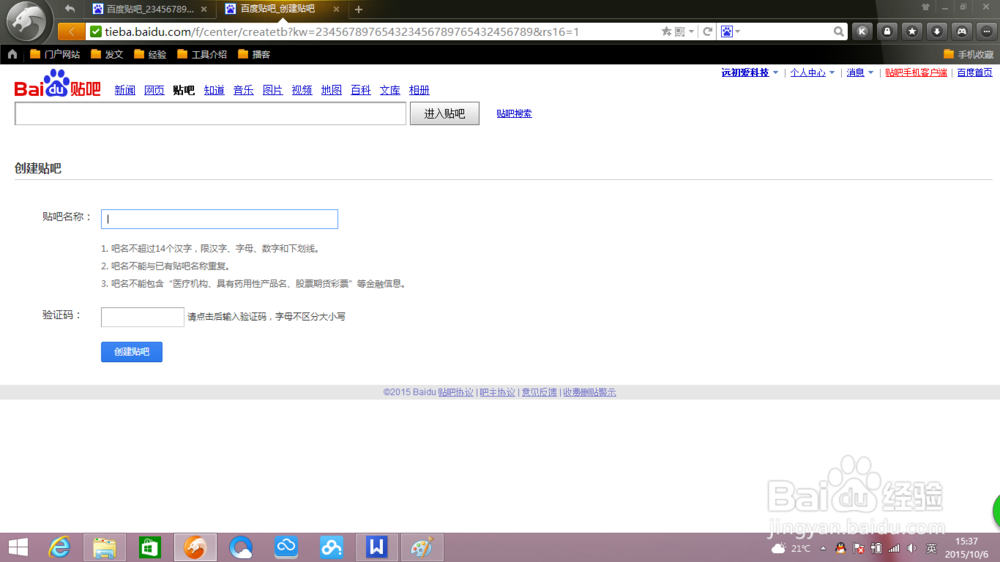Launch Internet Explorer from taskbar
Viewport: 1000px width, 562px height.
tap(59, 547)
